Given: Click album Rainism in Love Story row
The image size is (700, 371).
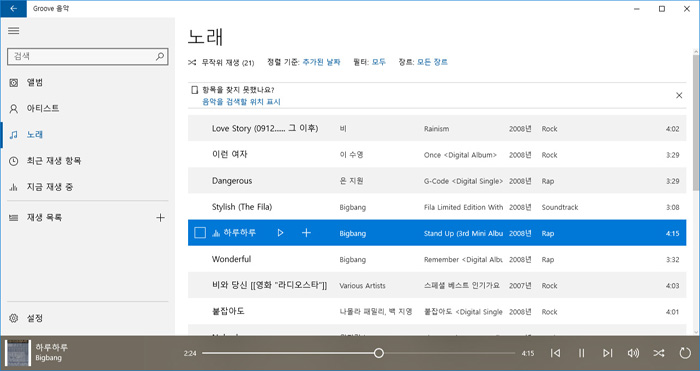Looking at the screenshot, I should pyautogui.click(x=437, y=129).
